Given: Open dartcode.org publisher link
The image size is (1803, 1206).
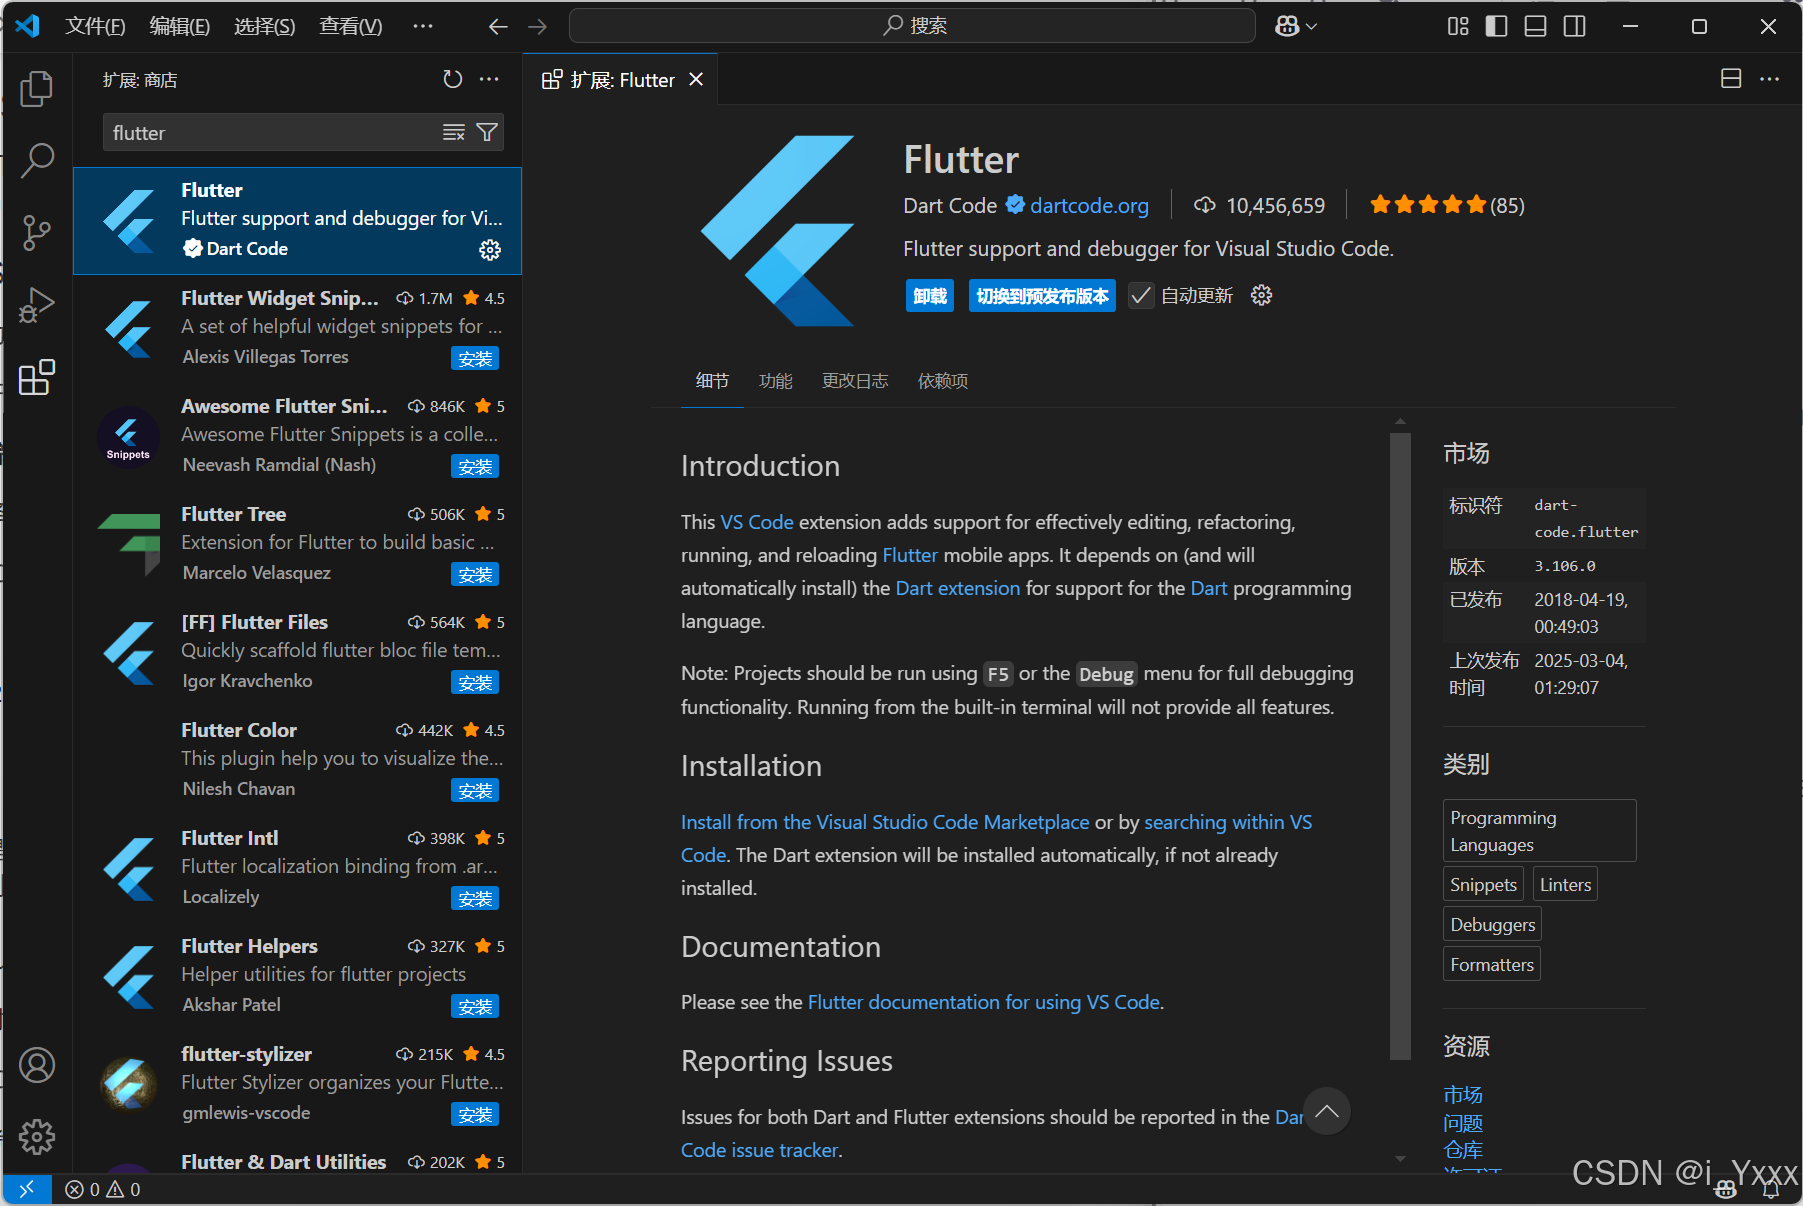Looking at the screenshot, I should (x=1089, y=206).
